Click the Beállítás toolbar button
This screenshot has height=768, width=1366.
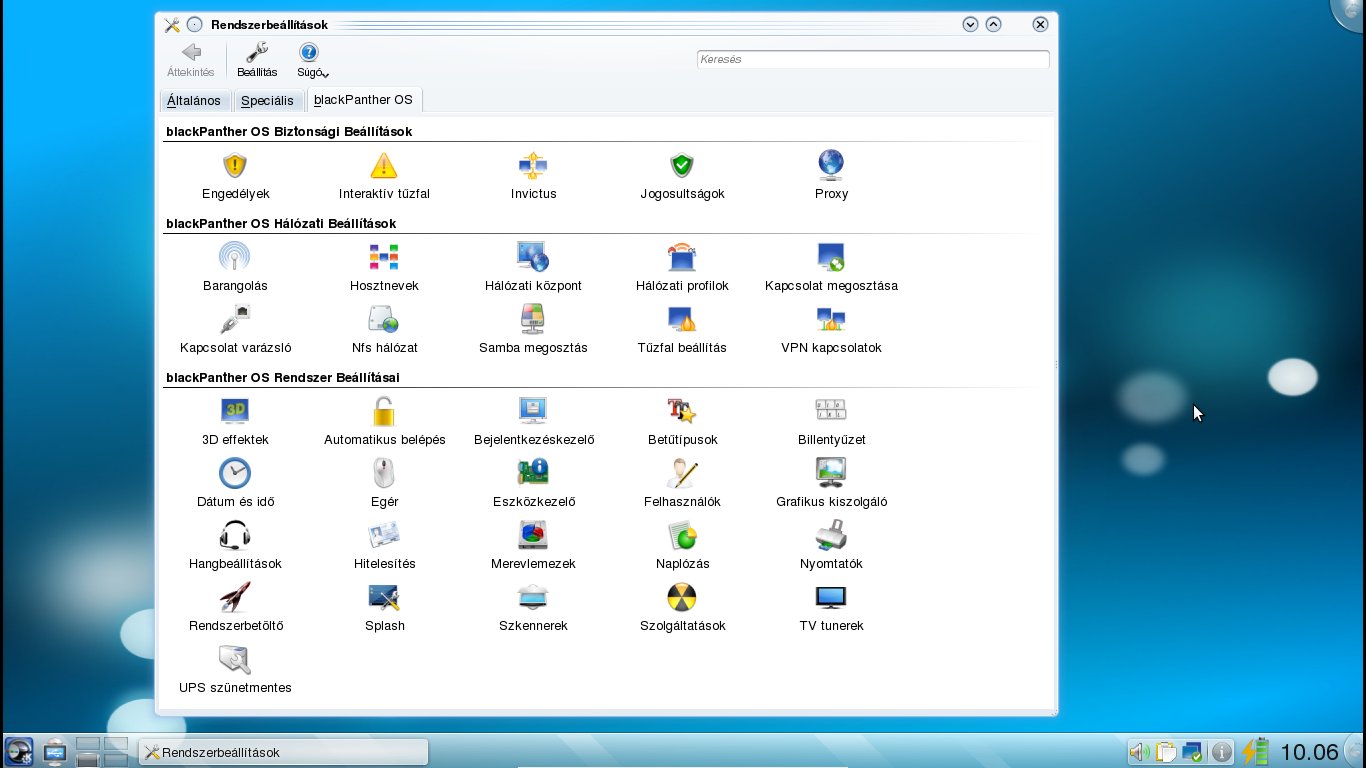pyautogui.click(x=257, y=60)
